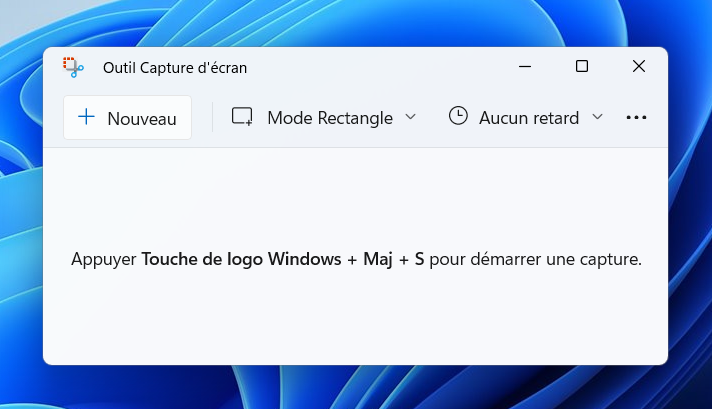Image resolution: width=712 pixels, height=409 pixels.
Task: Start a new capture with Nouveau
Action: (x=127, y=118)
